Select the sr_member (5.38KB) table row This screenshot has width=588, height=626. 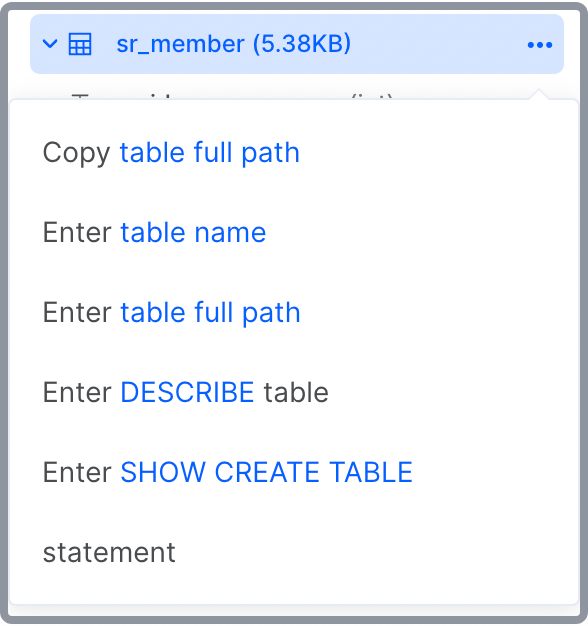click(x=297, y=44)
